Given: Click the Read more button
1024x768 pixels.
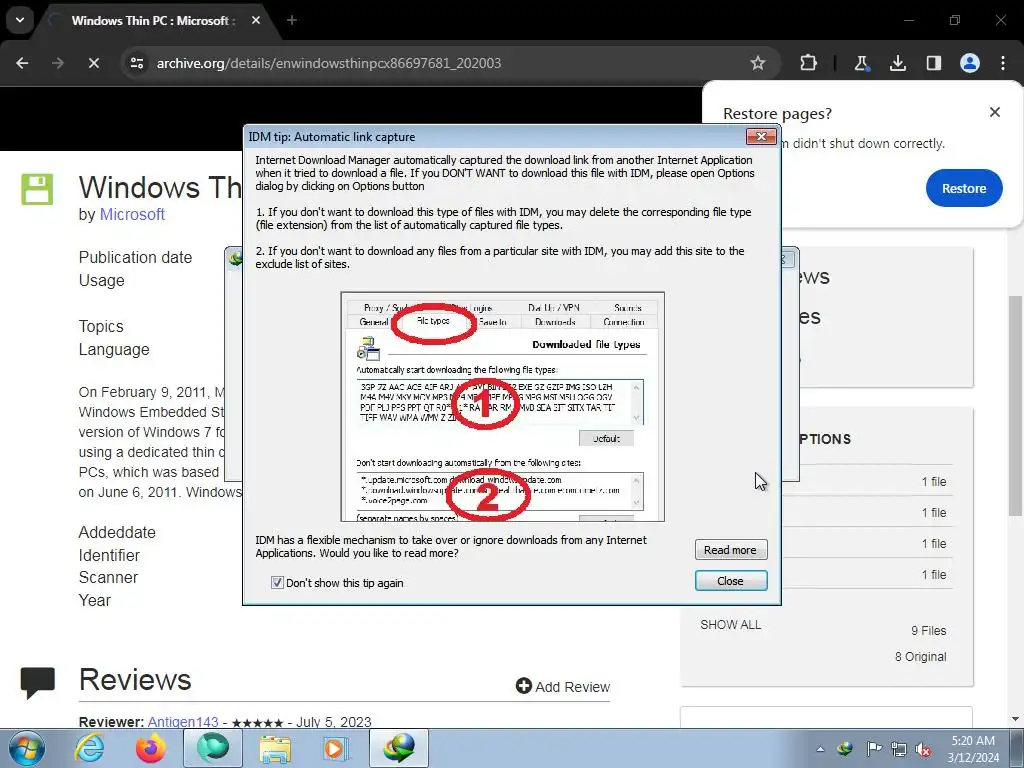Looking at the screenshot, I should coord(730,550).
